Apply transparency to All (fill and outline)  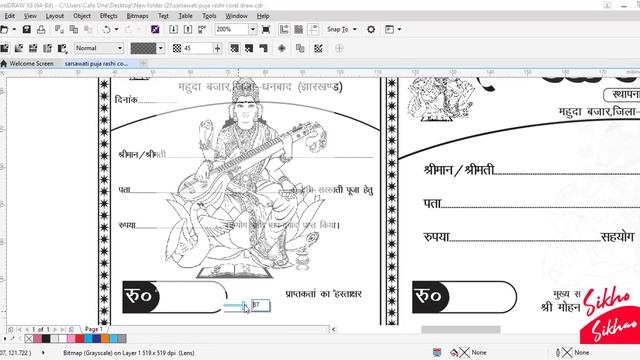(234, 48)
